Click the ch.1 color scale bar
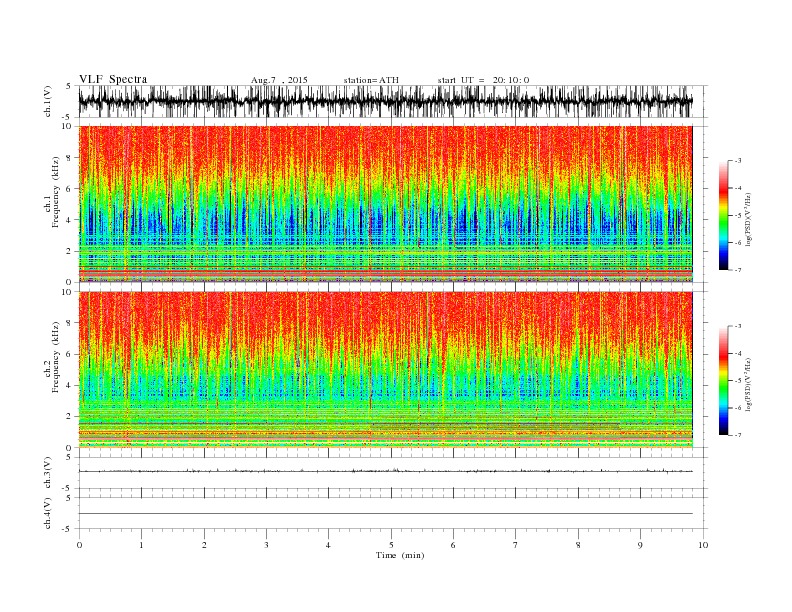Viewport: 792px width, 612px height. point(723,216)
